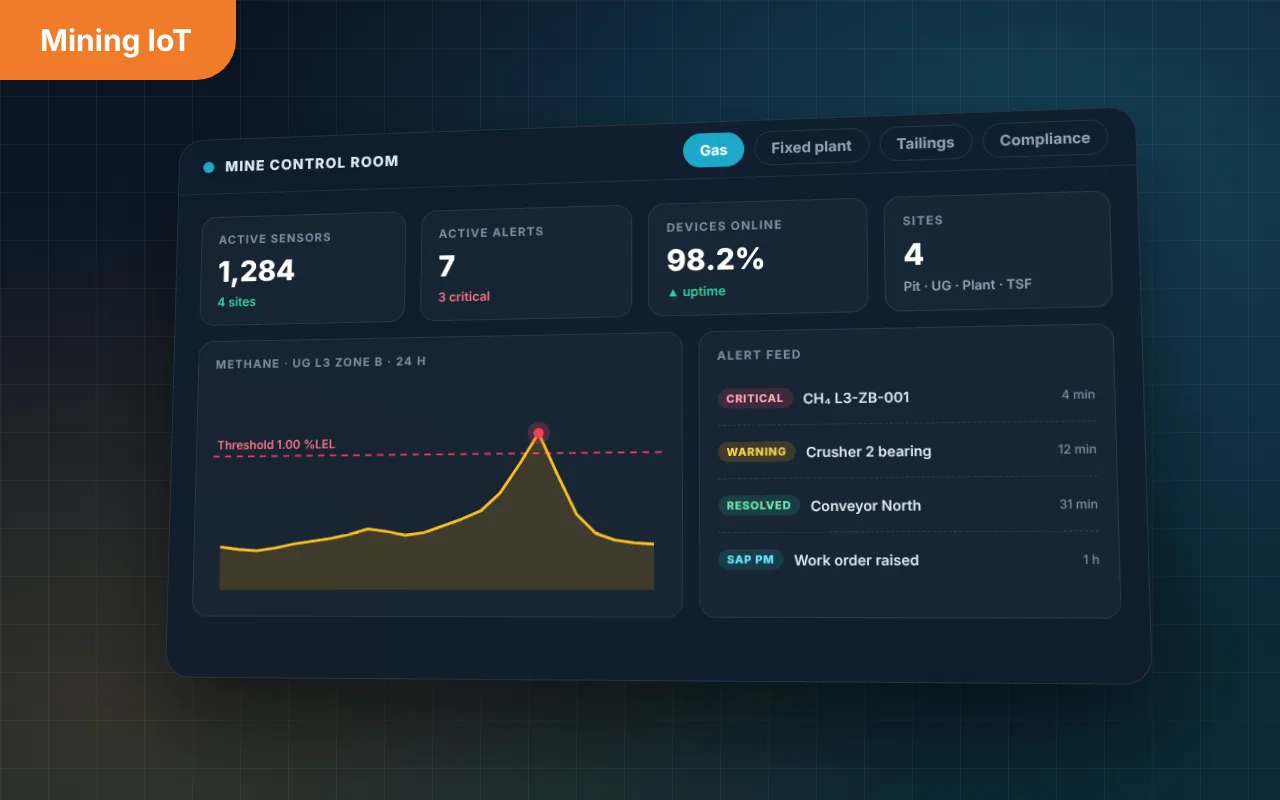Select the WARNING badge in alert feed
This screenshot has height=800, width=1280.
tap(756, 452)
